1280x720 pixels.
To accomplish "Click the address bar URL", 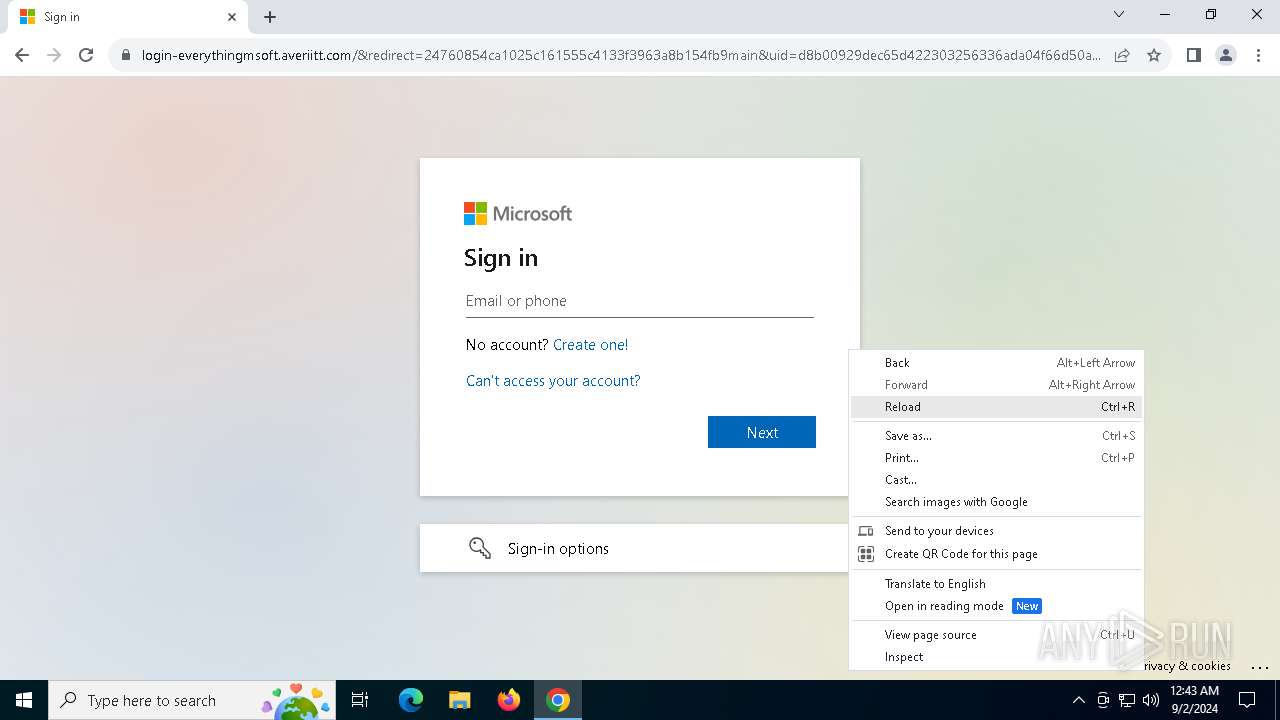I will point(620,56).
